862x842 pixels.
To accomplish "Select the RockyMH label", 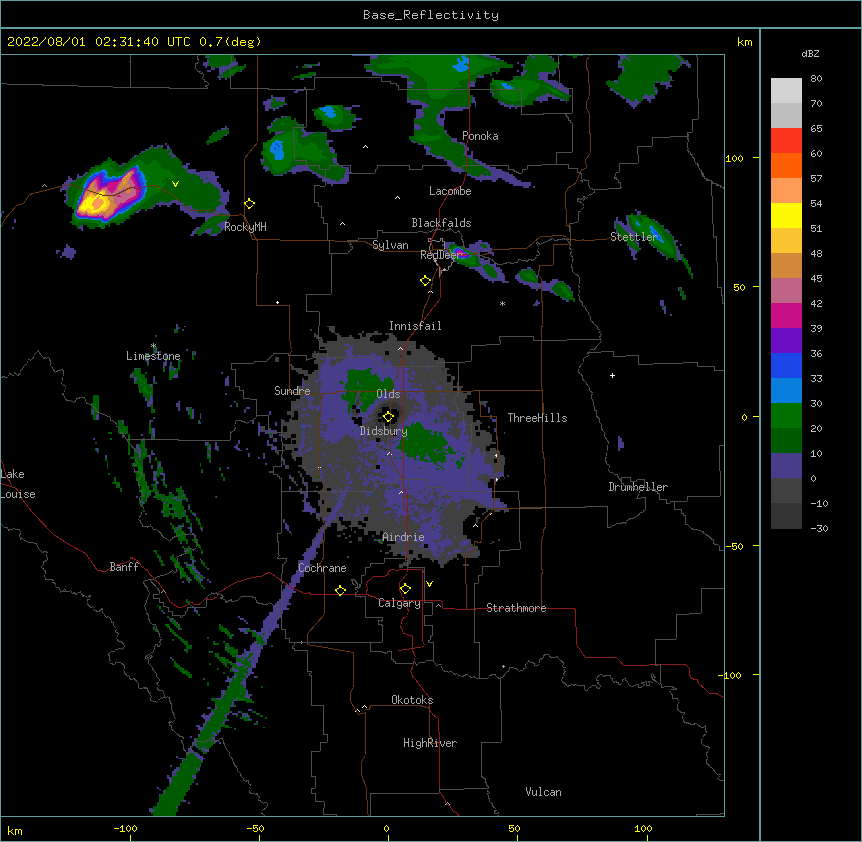I will tap(245, 227).
